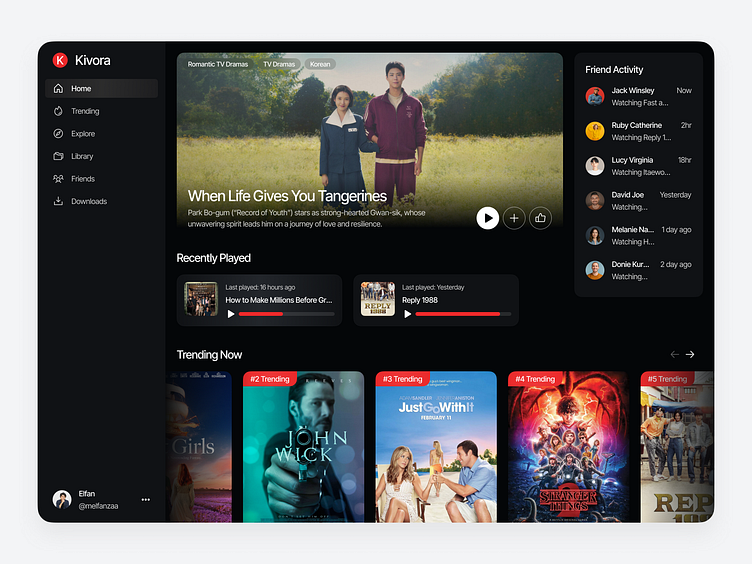Open Trending in sidebar
This screenshot has width=752, height=564.
click(101, 111)
